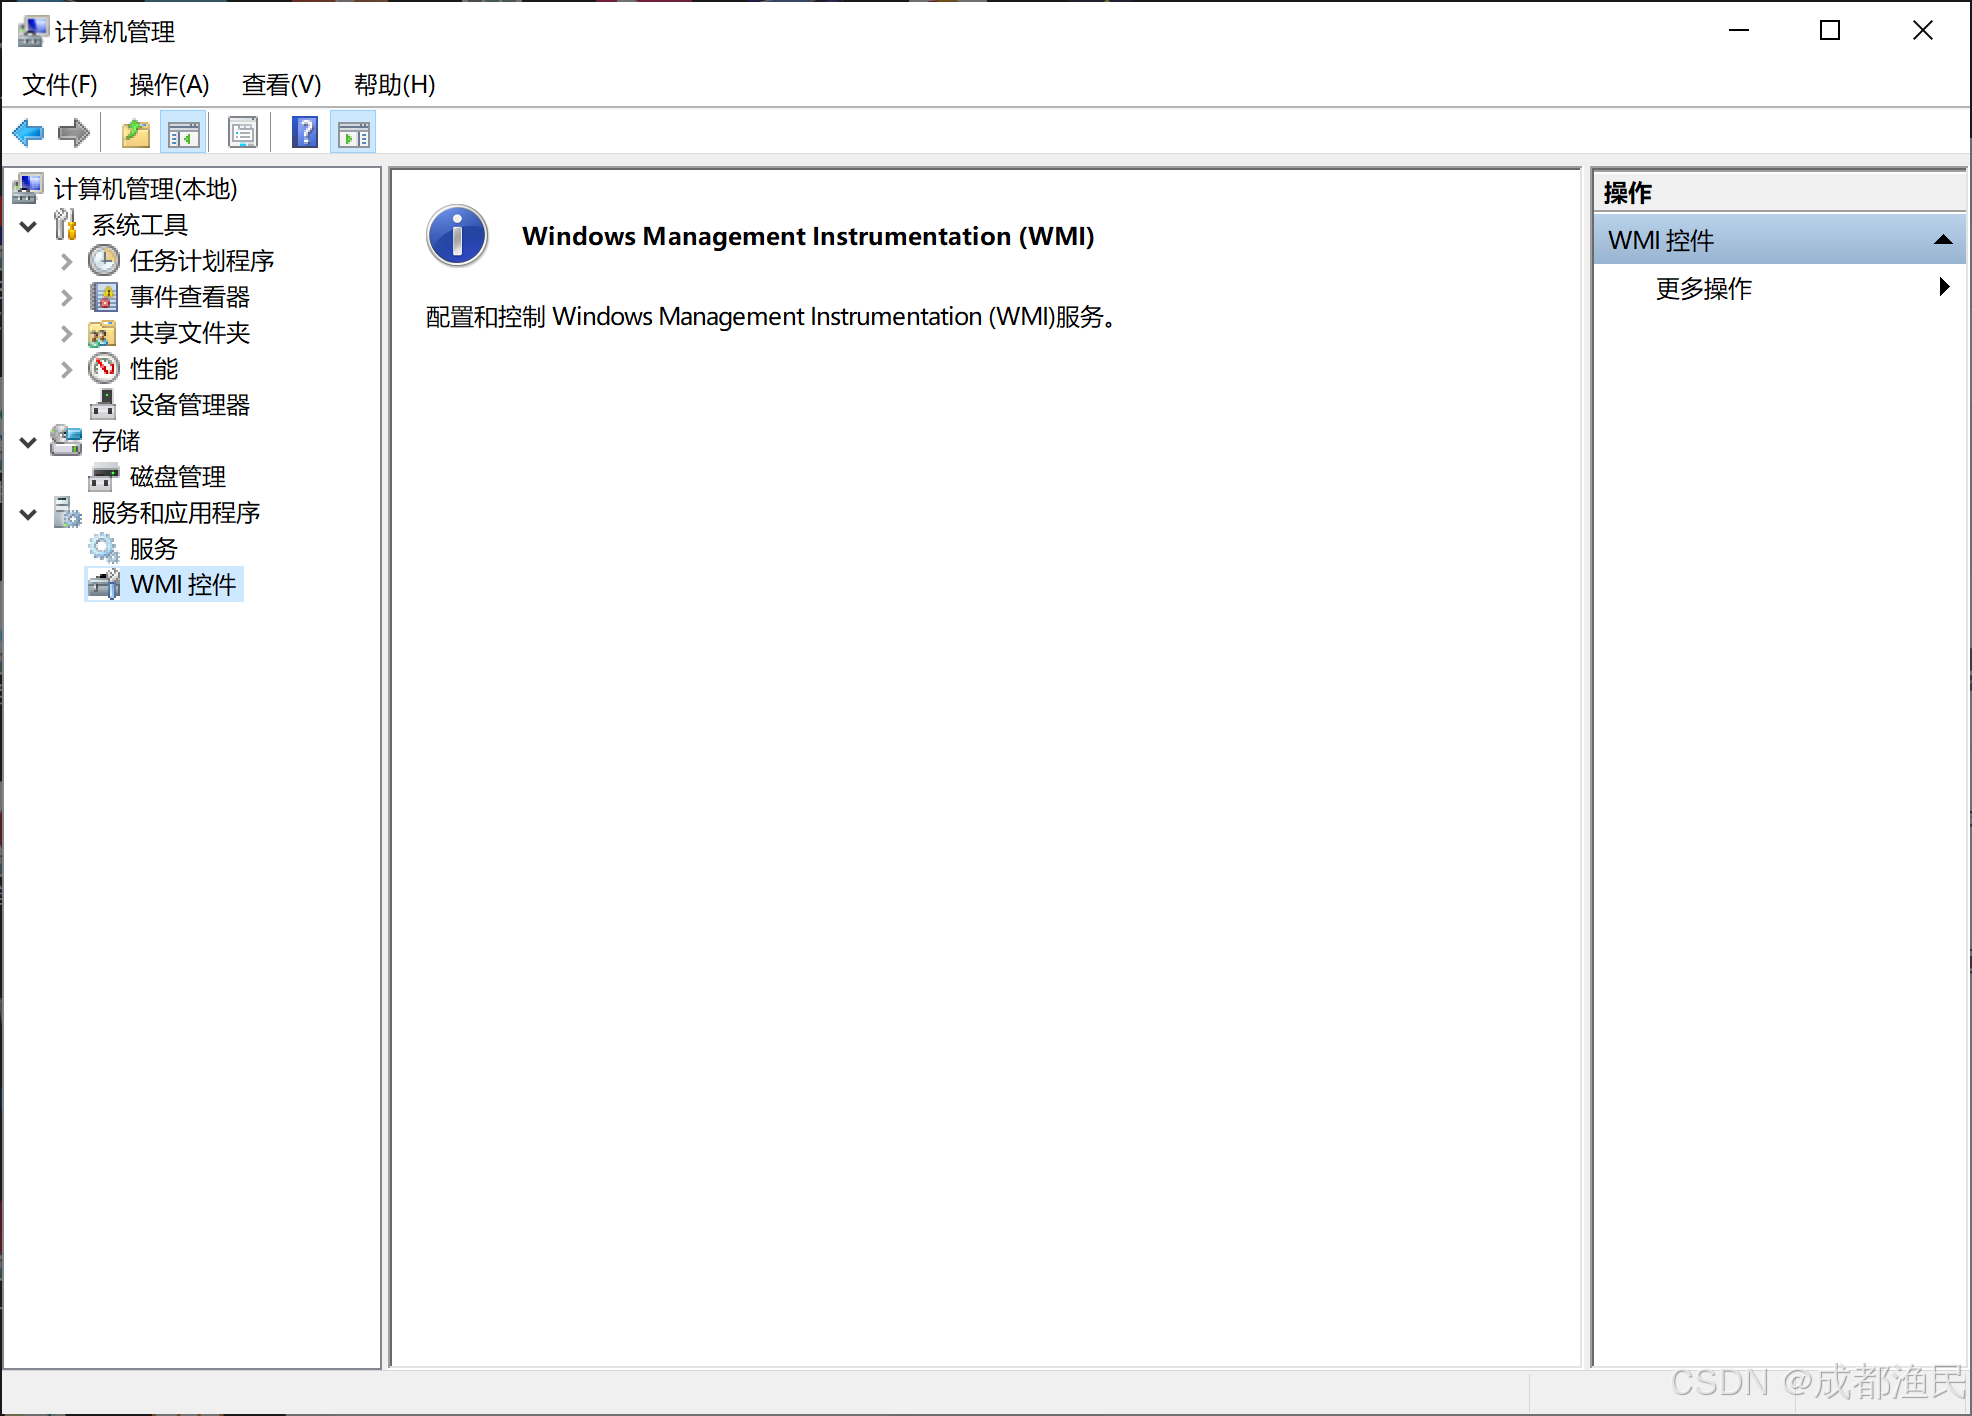Expand the 事件查看器 node chevron
The height and width of the screenshot is (1416, 1972).
point(66,298)
